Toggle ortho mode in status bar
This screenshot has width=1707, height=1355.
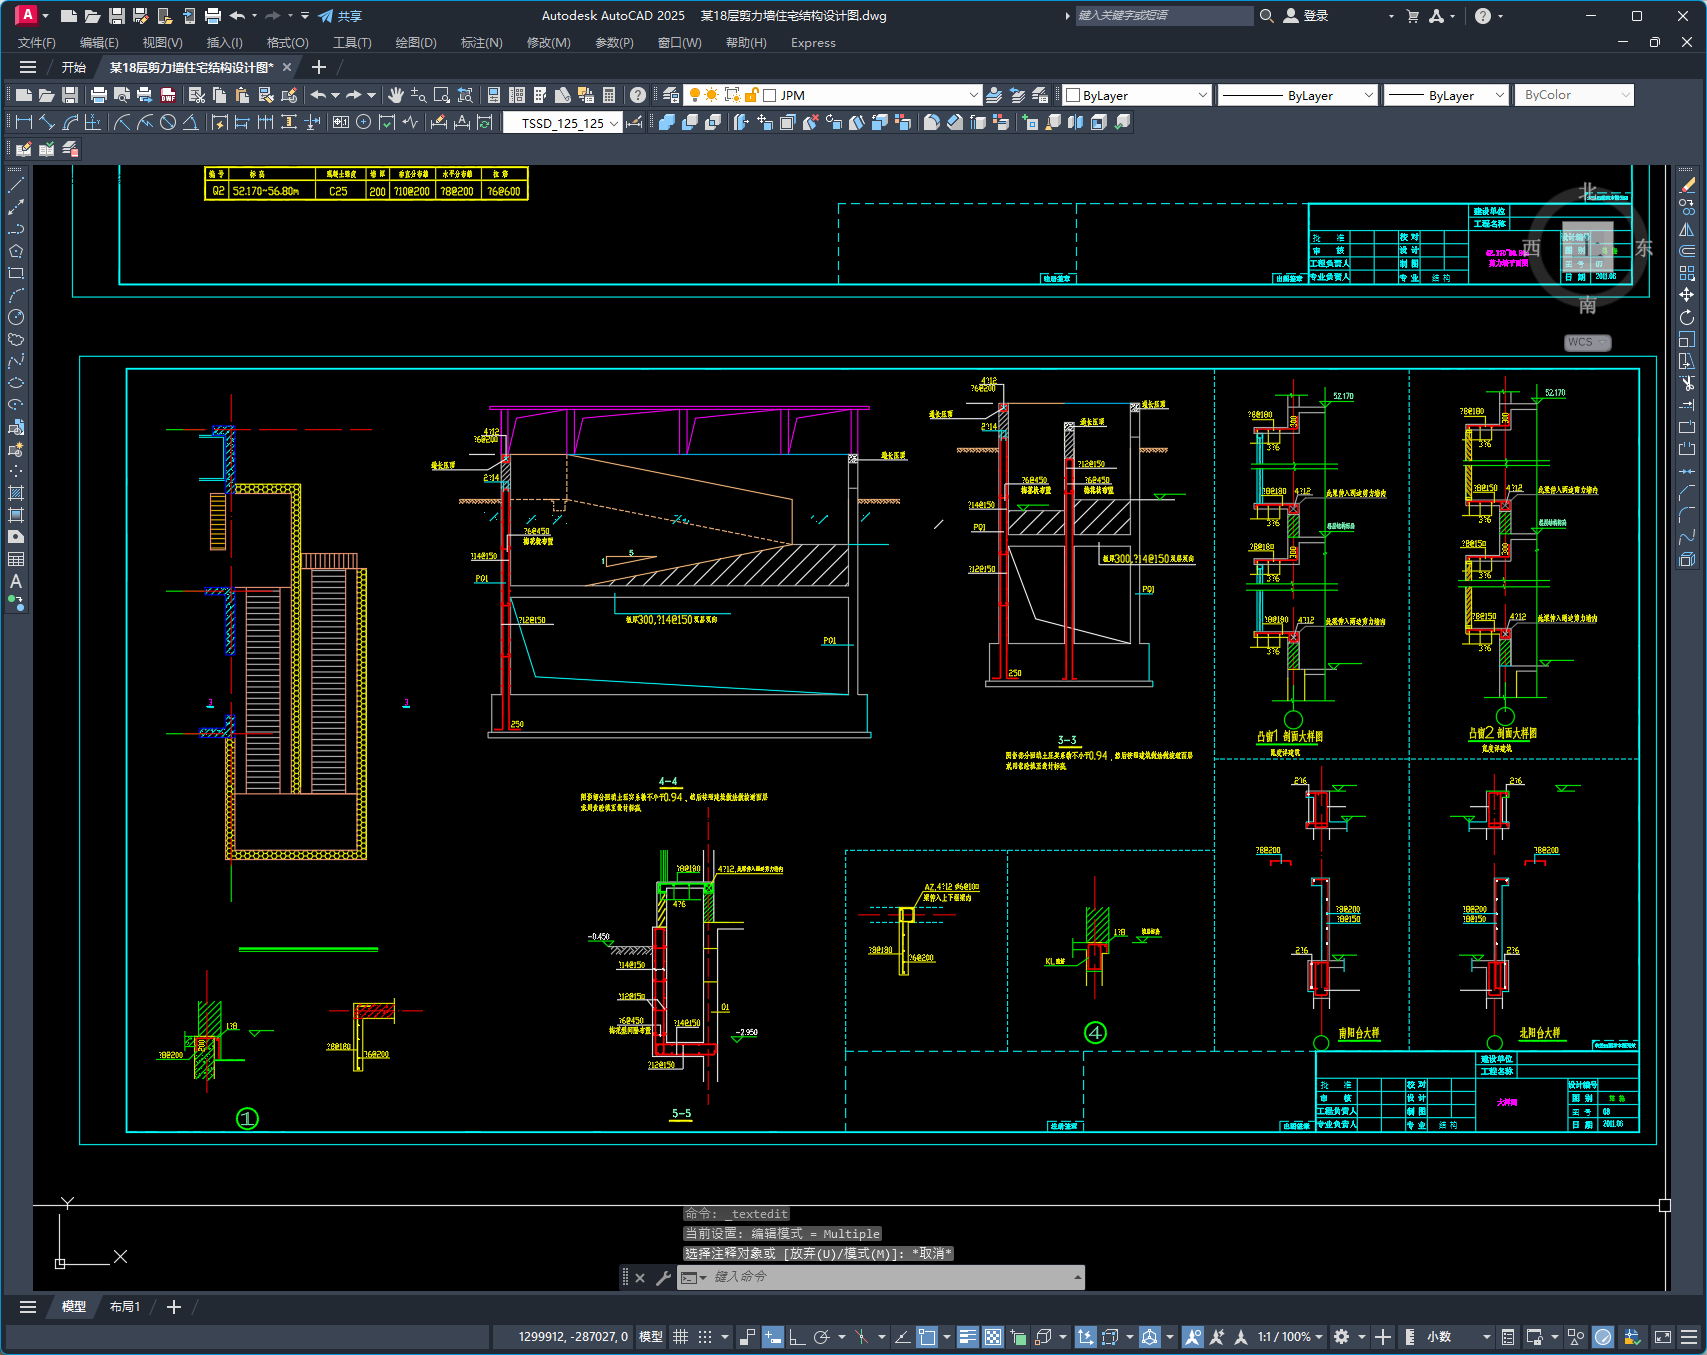tap(797, 1337)
